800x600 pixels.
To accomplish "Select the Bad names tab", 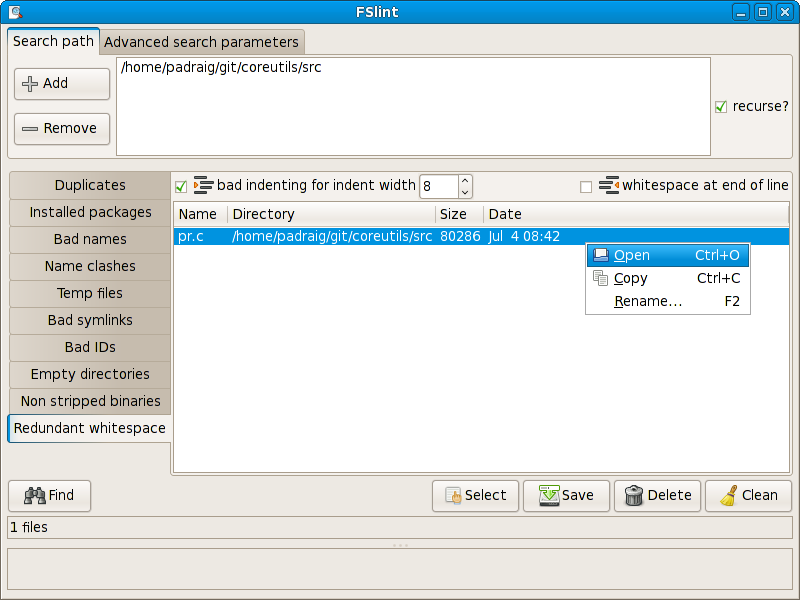I will coord(90,239).
